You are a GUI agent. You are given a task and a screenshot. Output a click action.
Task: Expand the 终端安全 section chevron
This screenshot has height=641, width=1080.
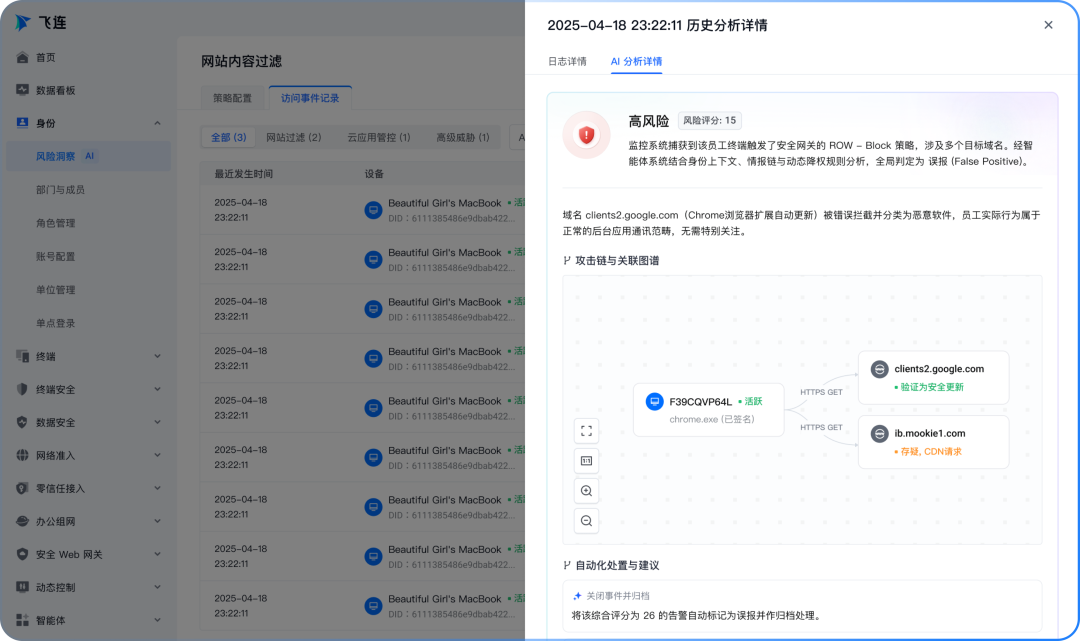click(157, 389)
